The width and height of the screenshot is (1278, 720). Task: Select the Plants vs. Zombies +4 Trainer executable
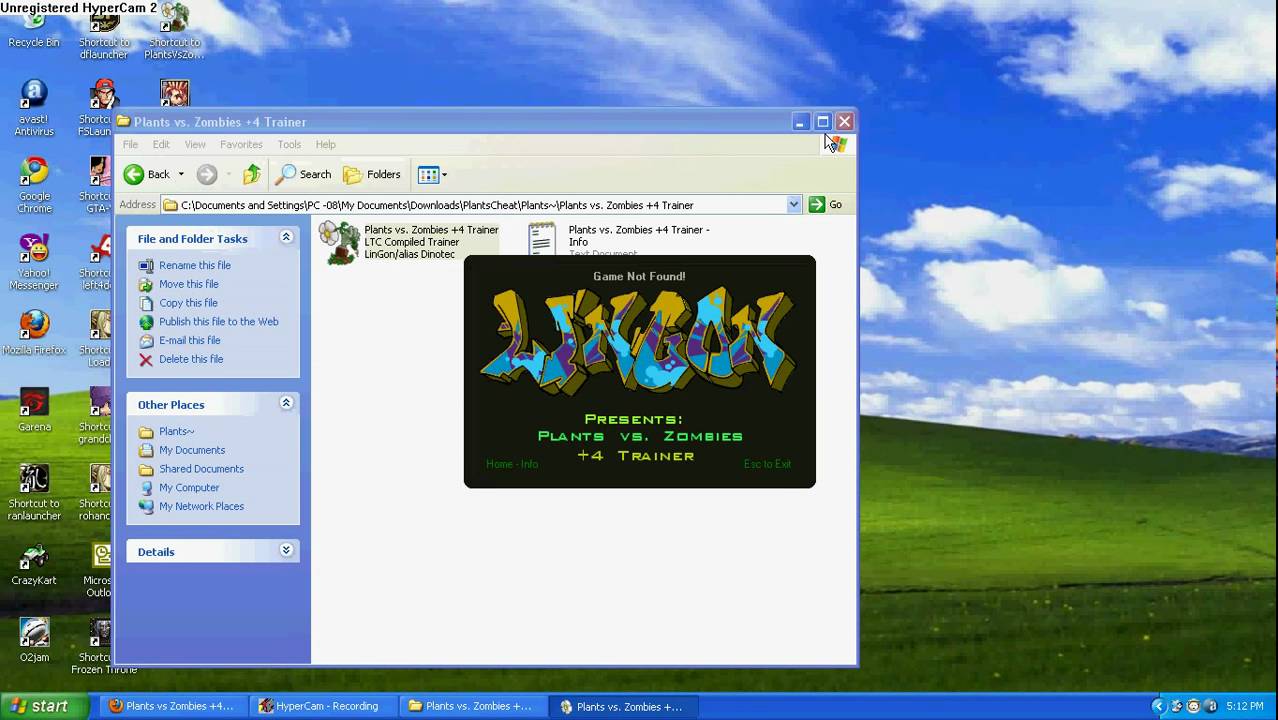pos(409,242)
